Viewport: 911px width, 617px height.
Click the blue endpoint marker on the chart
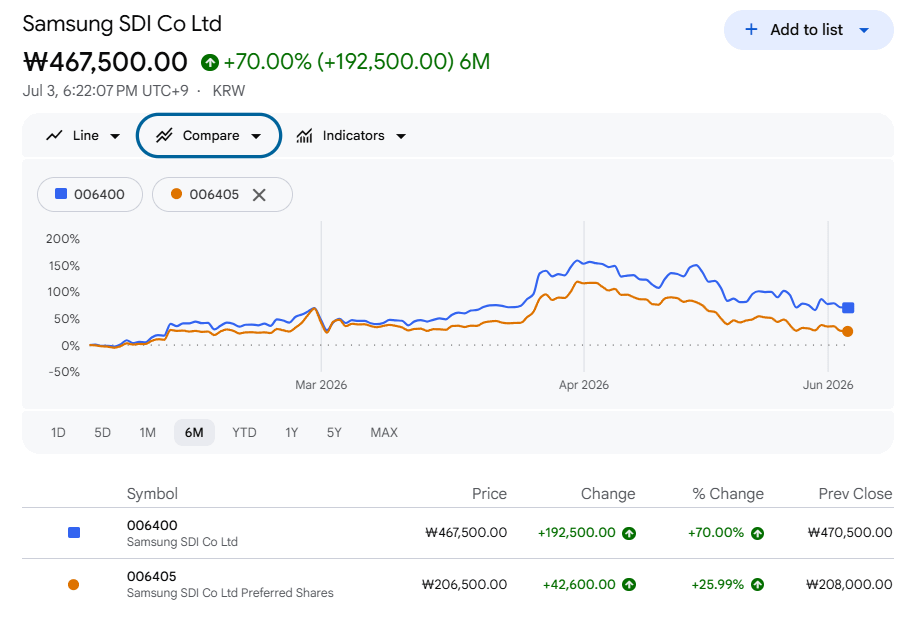click(x=848, y=307)
